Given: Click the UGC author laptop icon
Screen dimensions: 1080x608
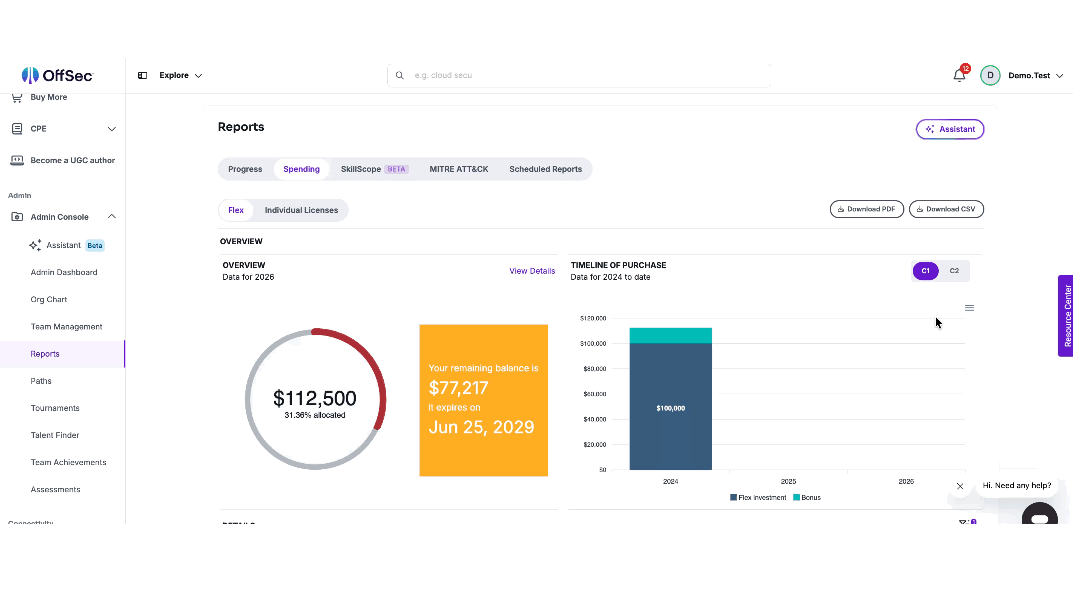Looking at the screenshot, I should (17, 160).
